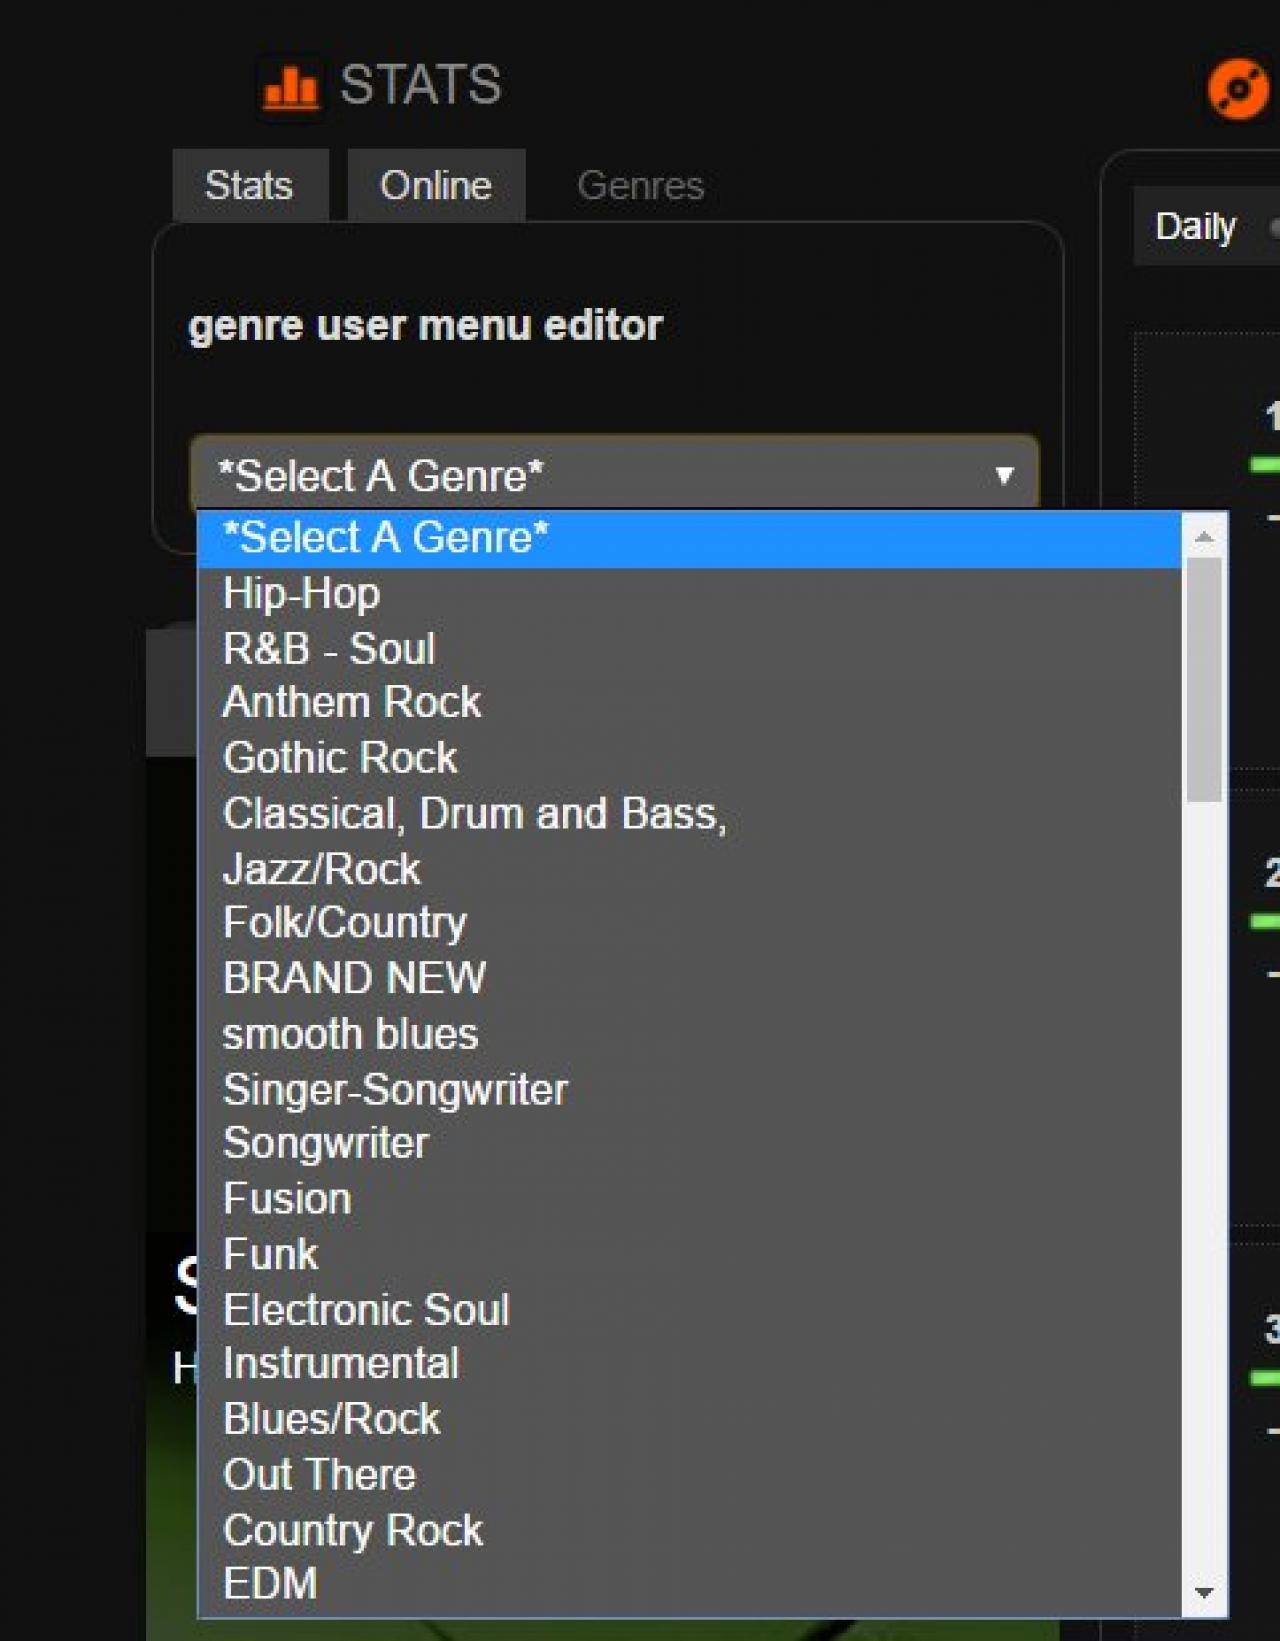Choose Jazz/Rock from the list

tap(322, 869)
